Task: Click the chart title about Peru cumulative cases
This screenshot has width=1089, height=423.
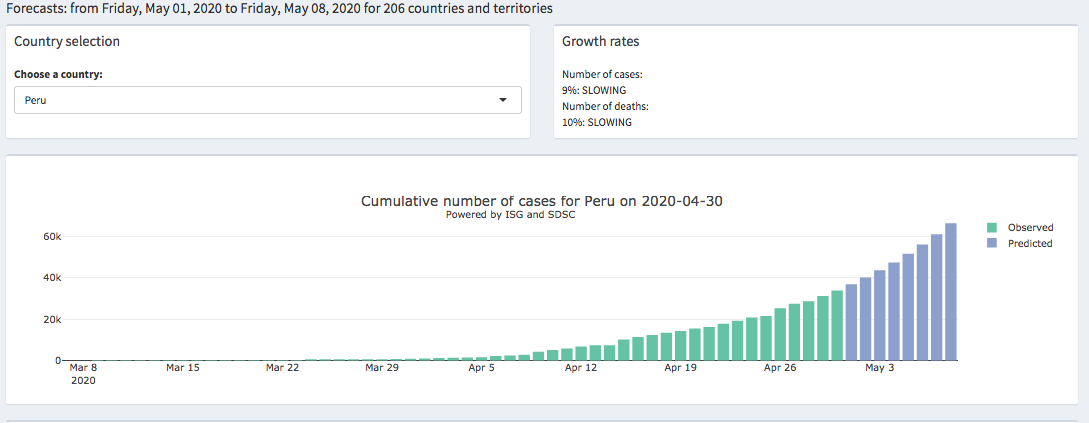Action: 541,201
